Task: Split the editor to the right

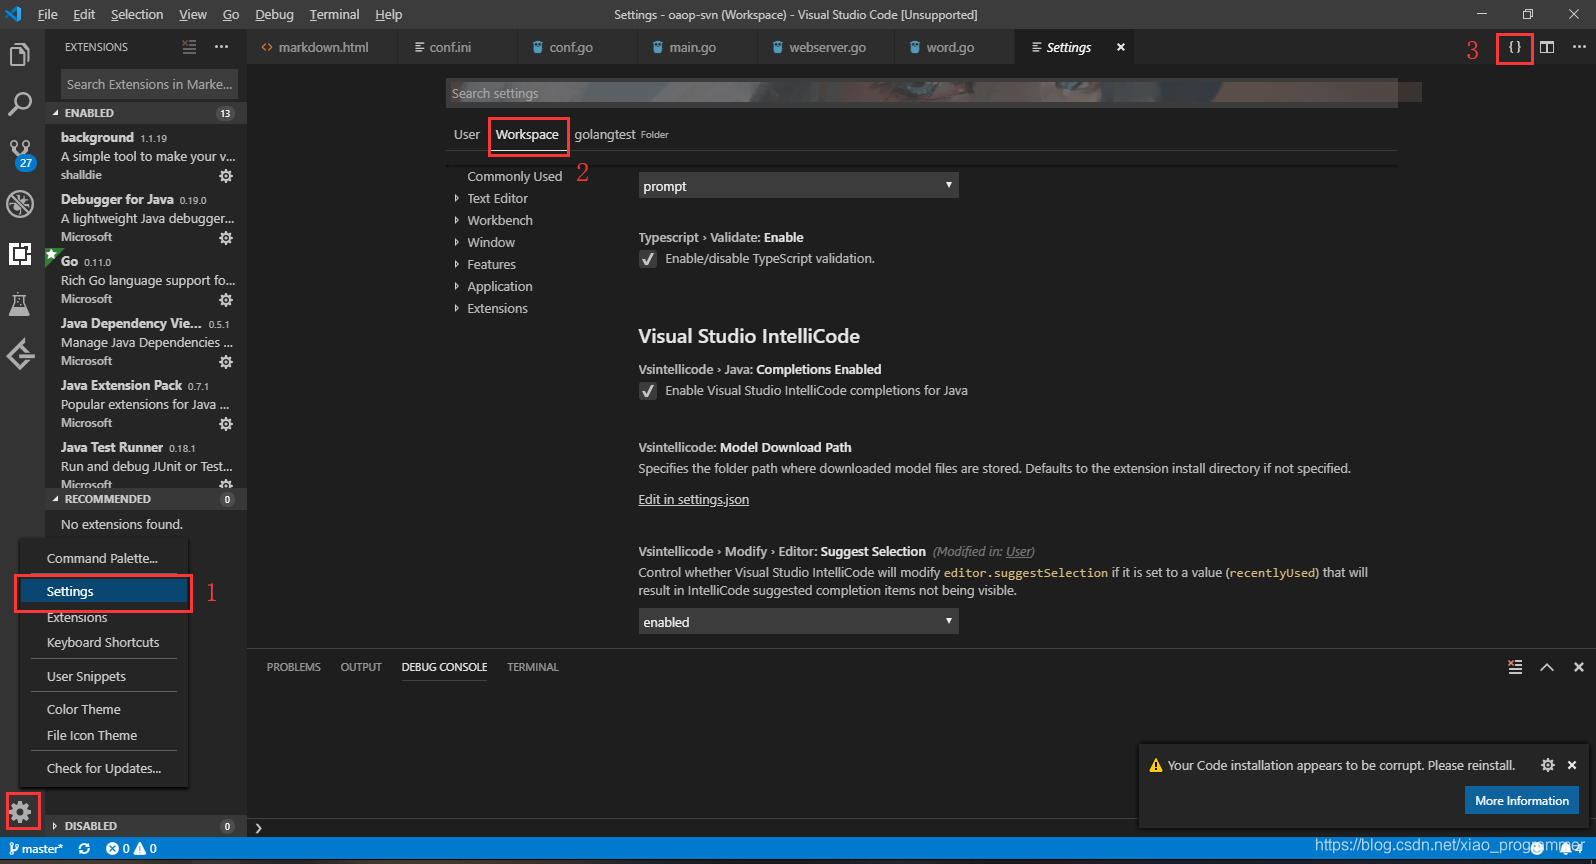Action: point(1547,47)
